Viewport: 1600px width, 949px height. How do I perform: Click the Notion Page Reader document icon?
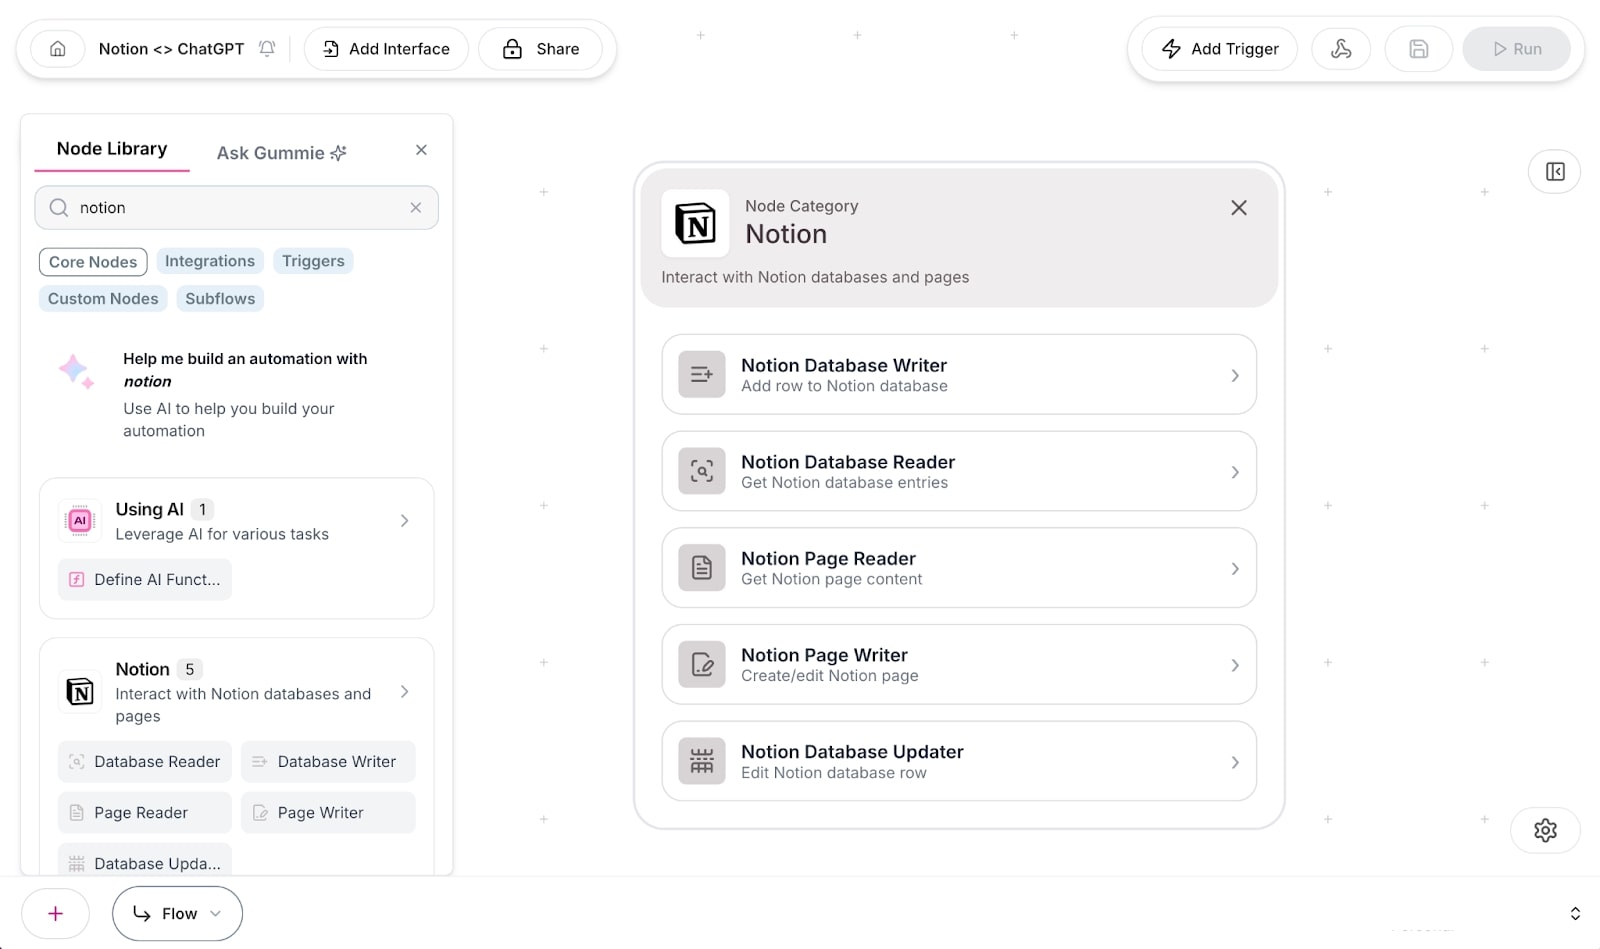click(x=702, y=568)
